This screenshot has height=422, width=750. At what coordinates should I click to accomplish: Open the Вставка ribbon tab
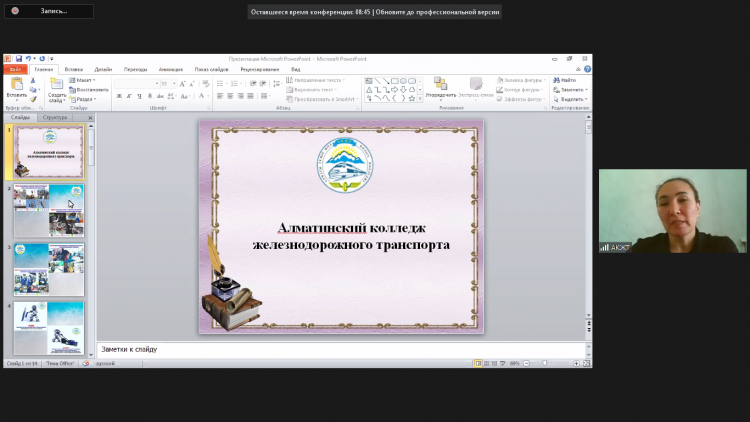click(73, 69)
